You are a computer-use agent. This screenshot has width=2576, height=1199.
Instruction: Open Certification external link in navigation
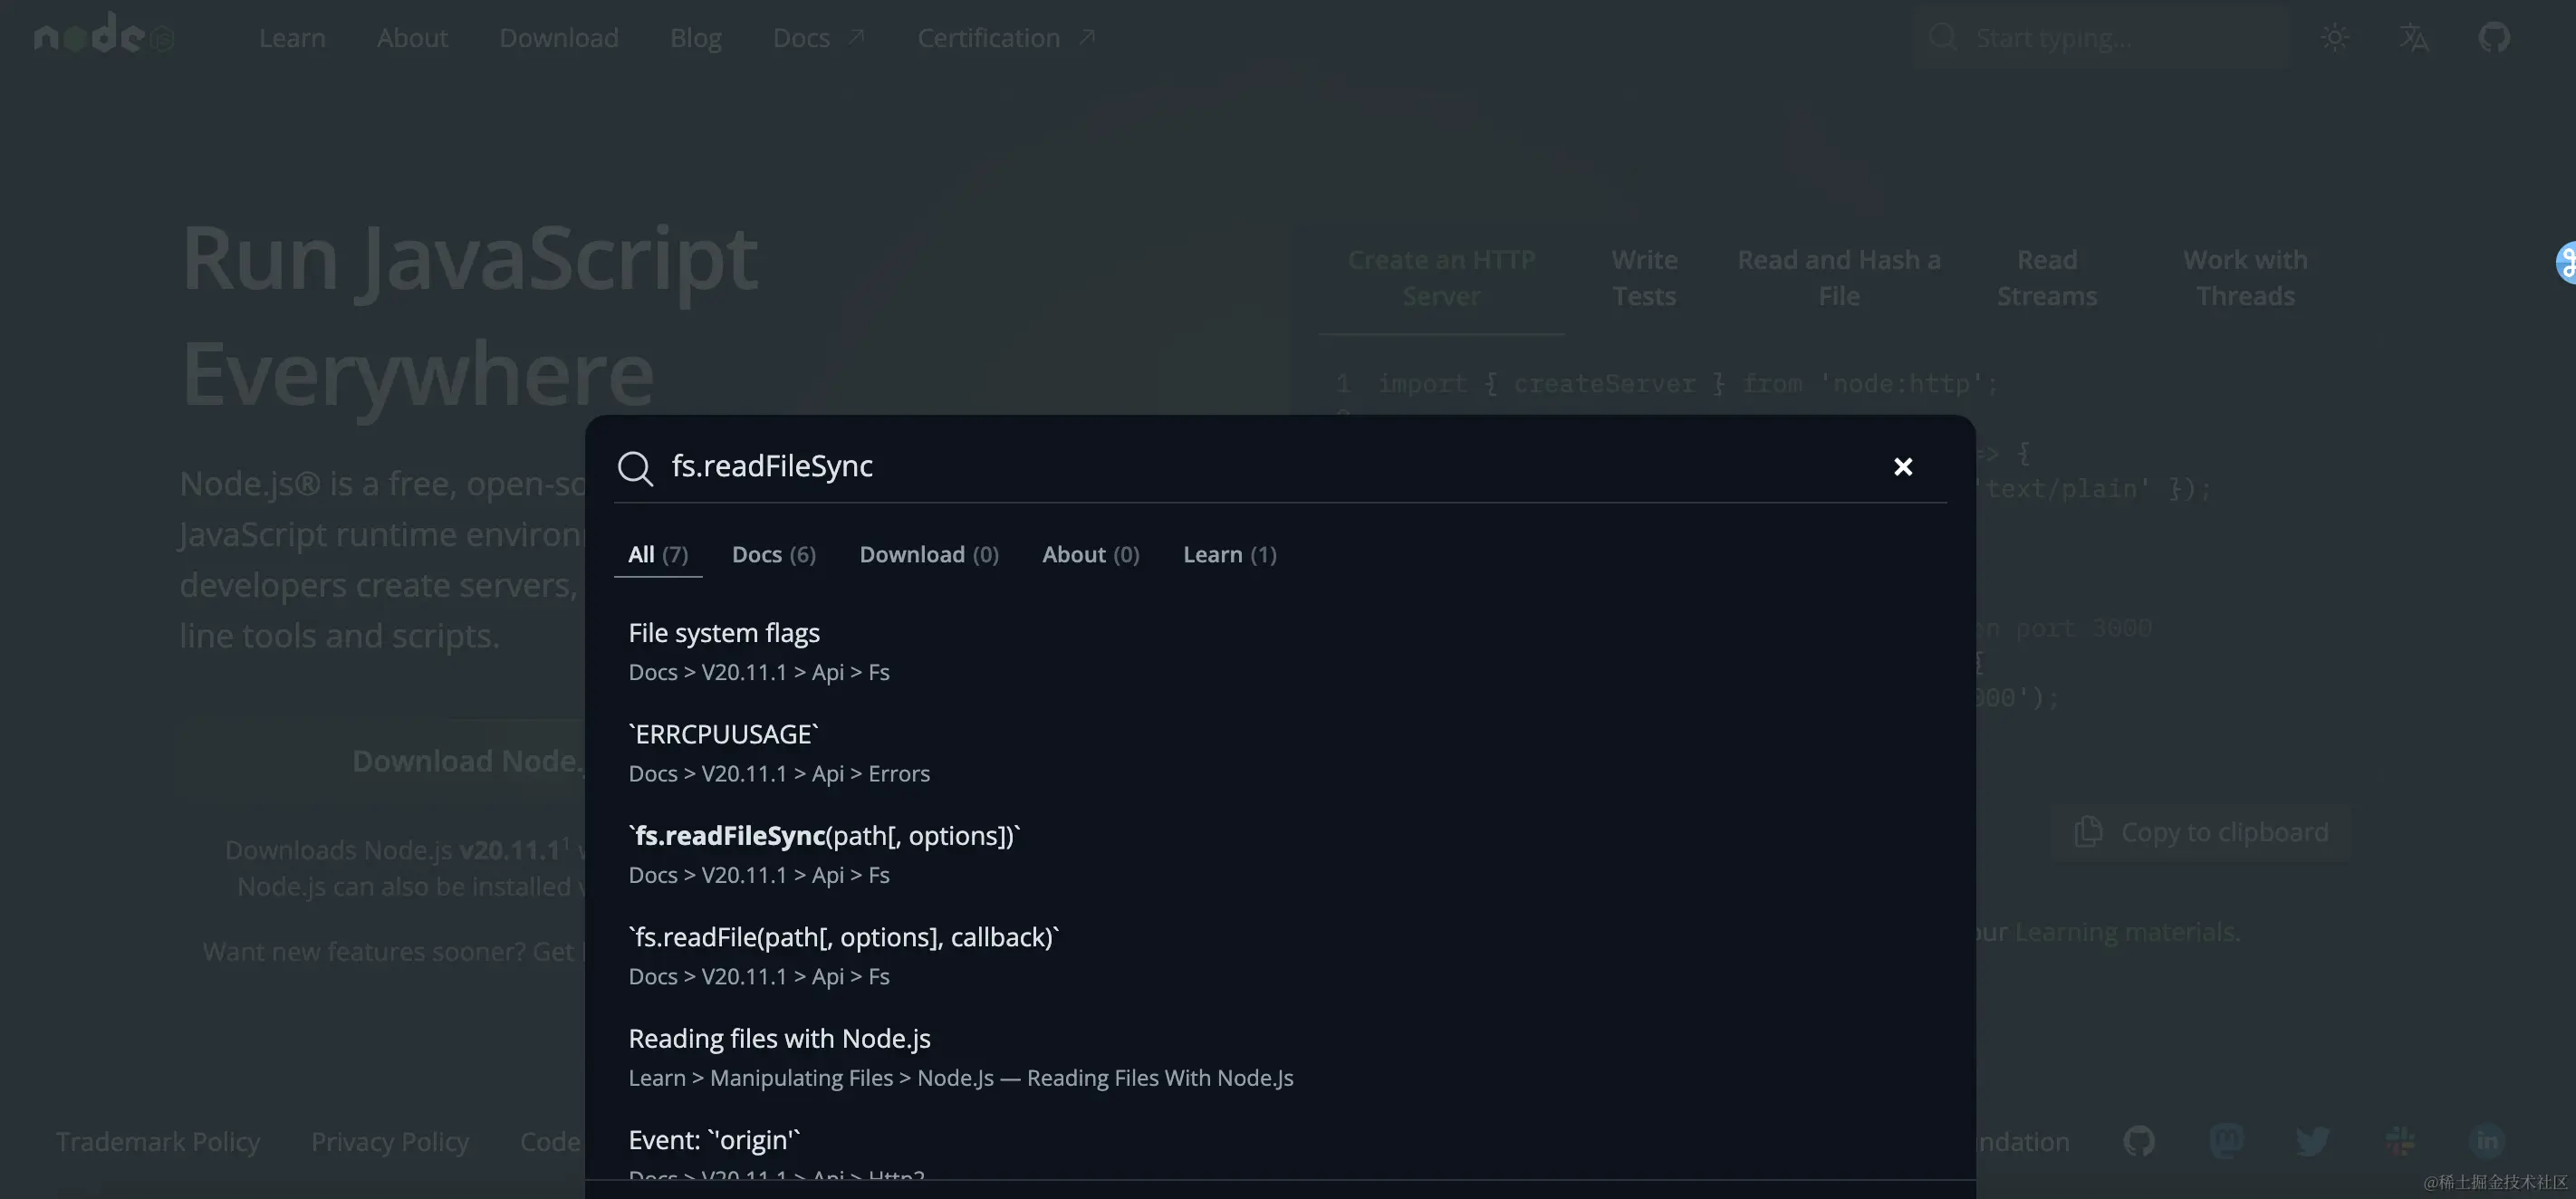click(x=1007, y=38)
